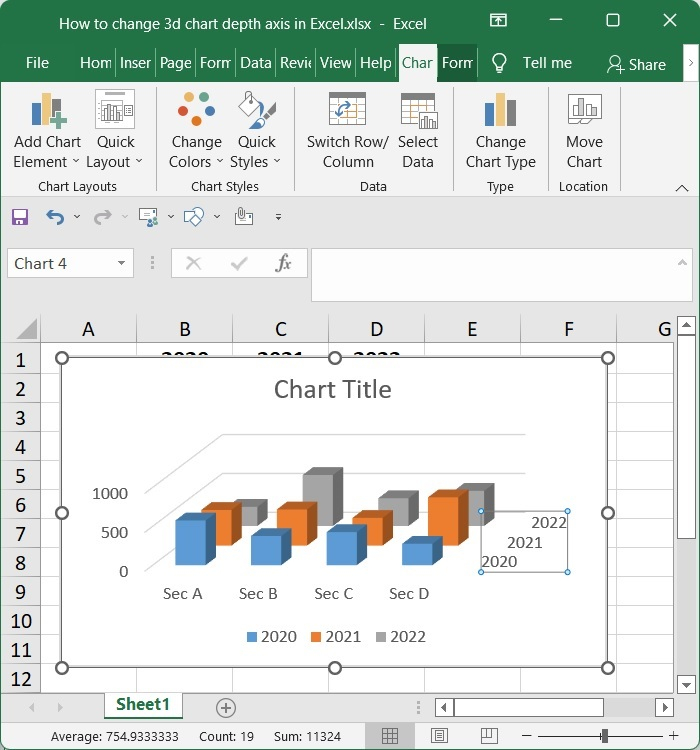Zoom in with the plus button
Image resolution: width=700 pixels, height=750 pixels.
click(x=674, y=736)
